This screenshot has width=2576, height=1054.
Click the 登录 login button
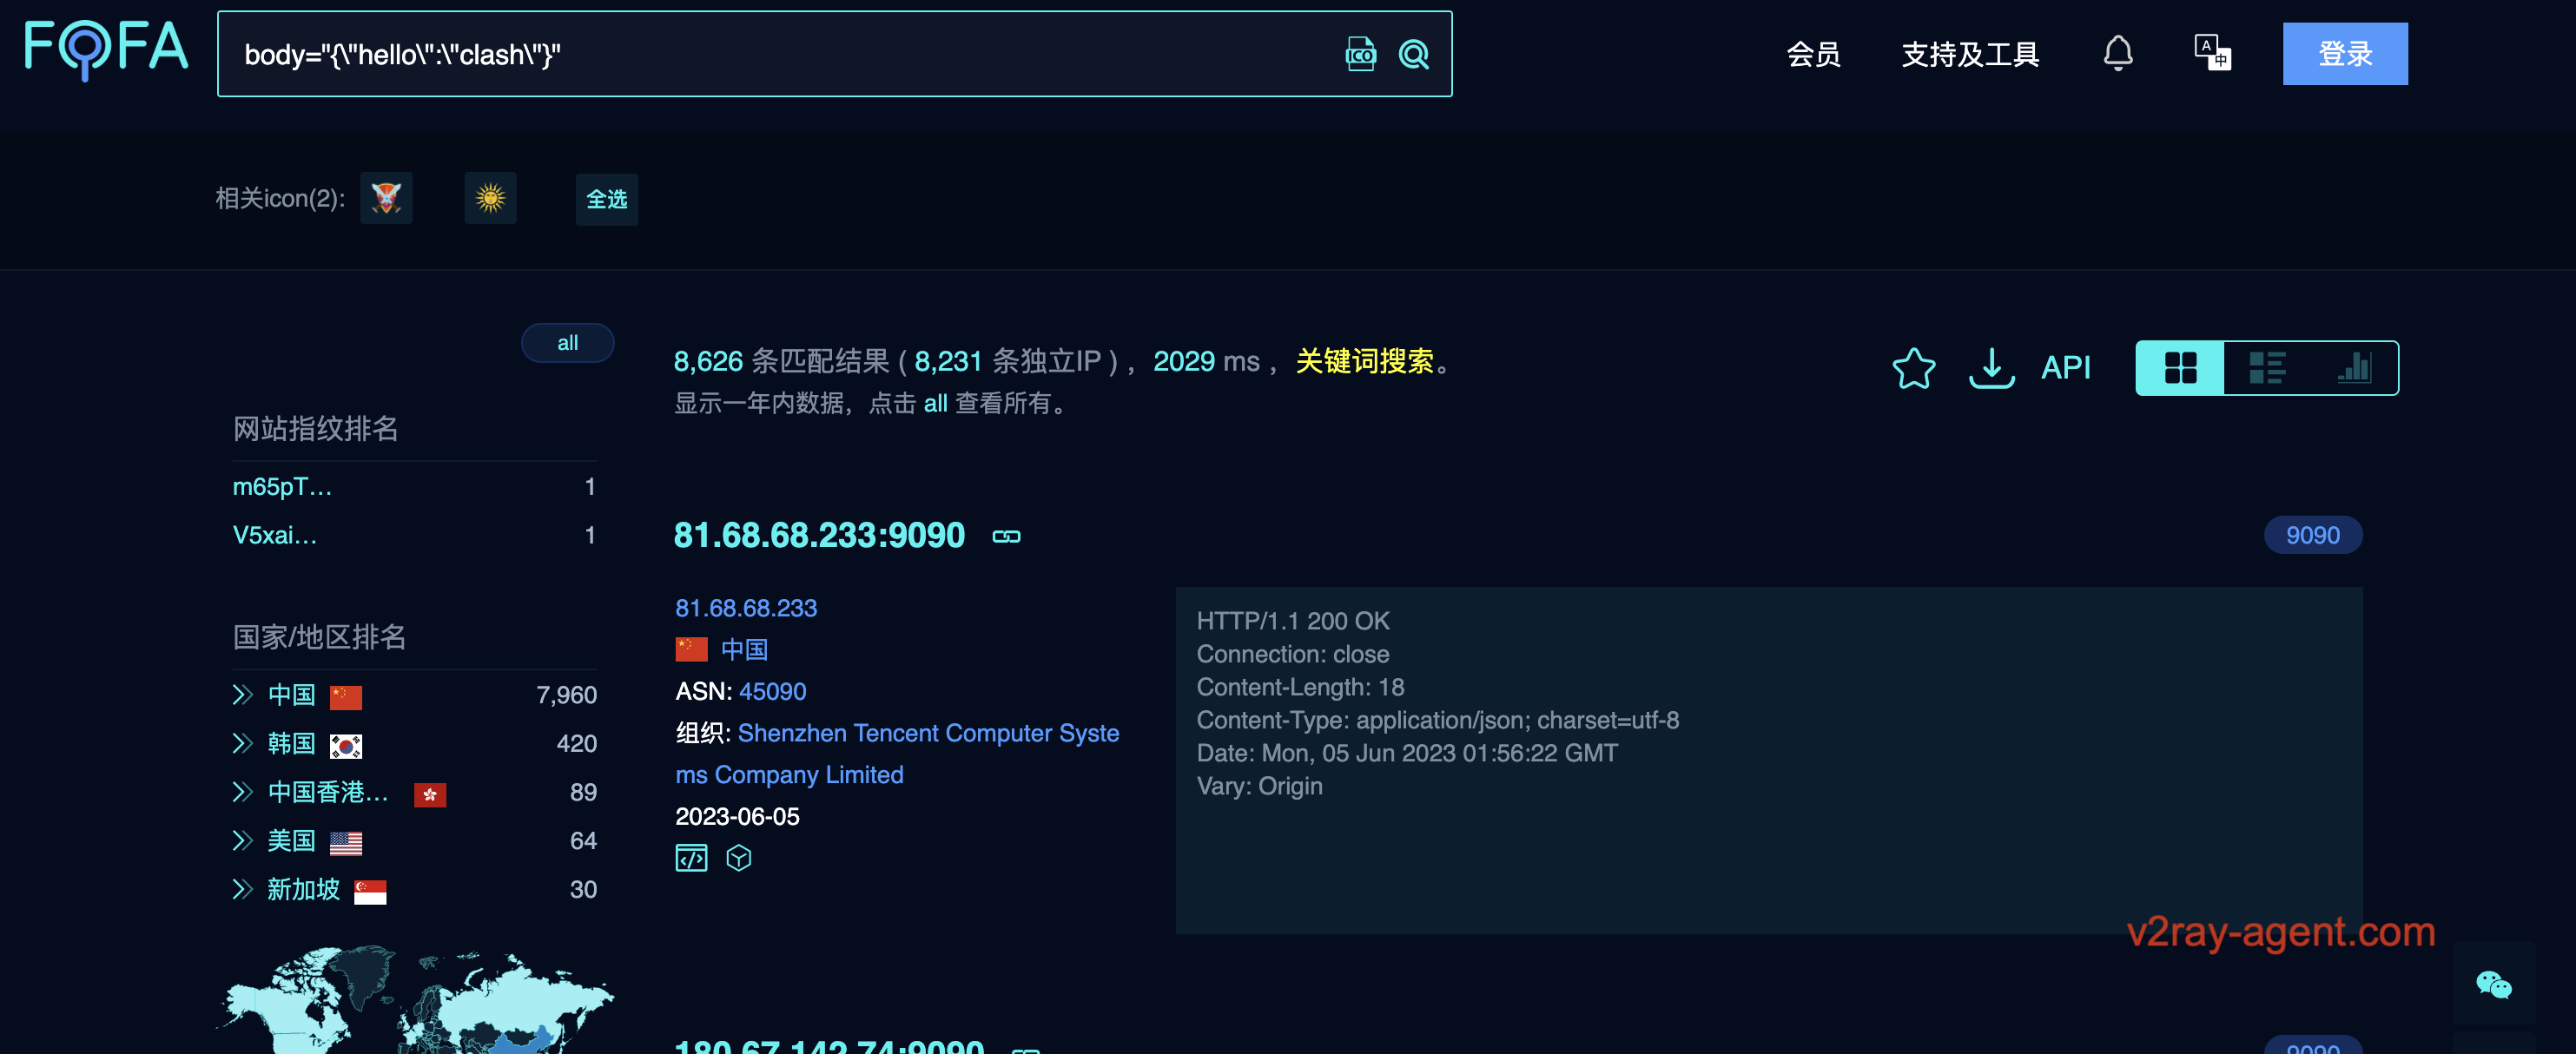click(x=2345, y=53)
